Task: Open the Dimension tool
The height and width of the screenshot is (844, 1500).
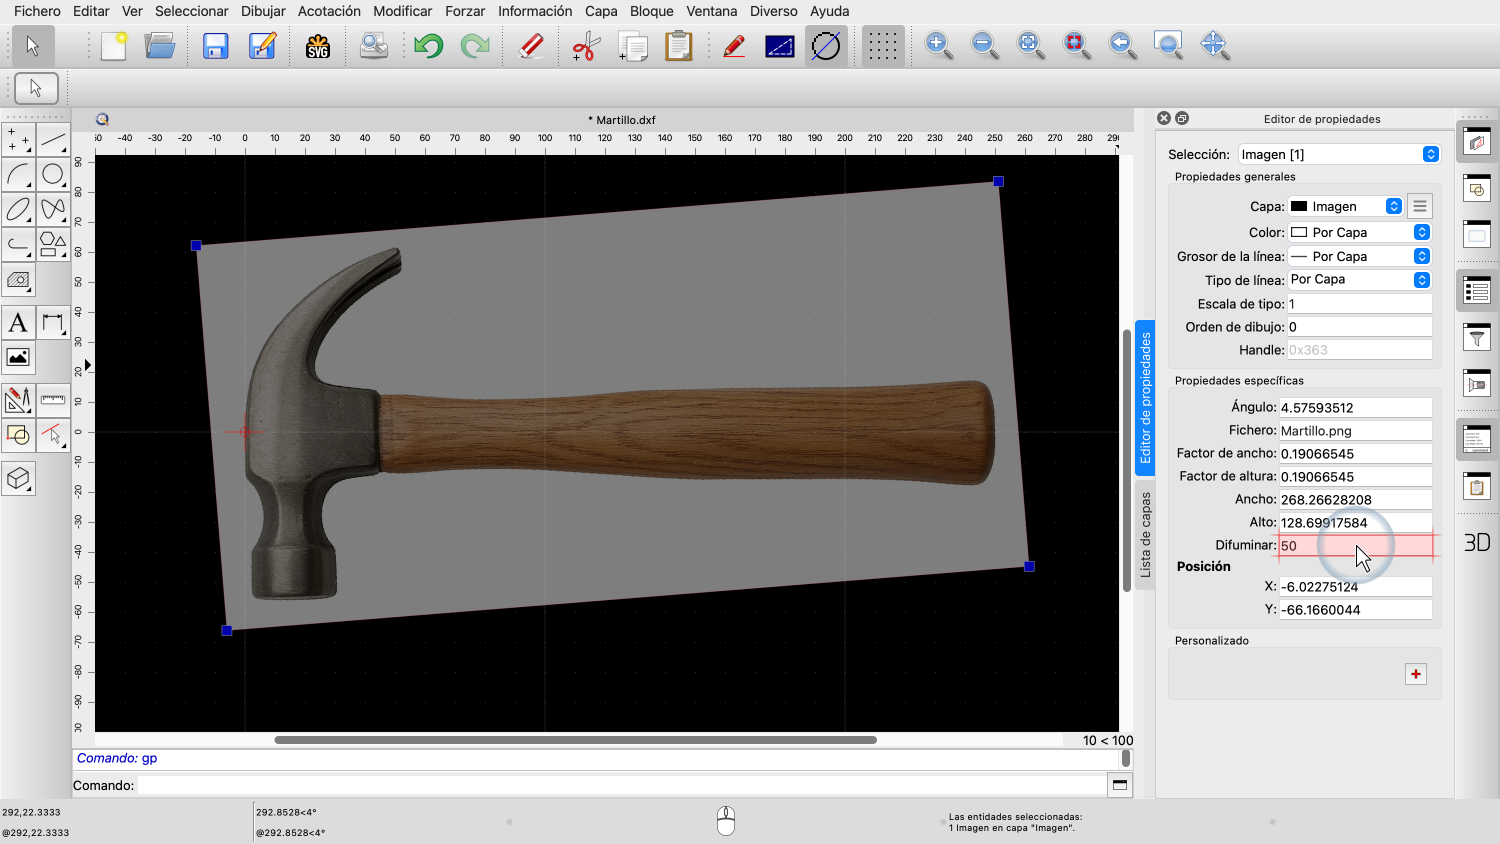Action: 53,323
